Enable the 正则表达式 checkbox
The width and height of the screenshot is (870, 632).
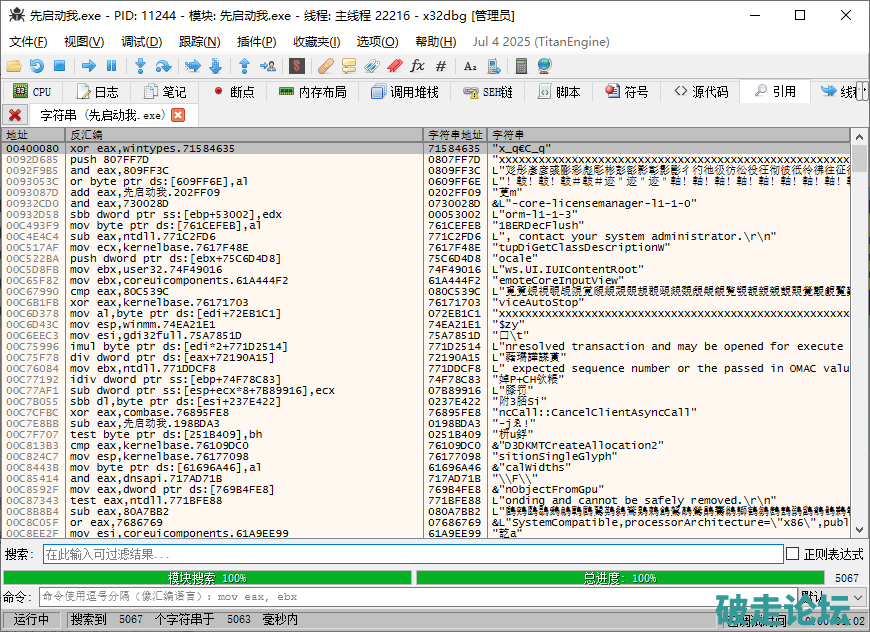(x=792, y=554)
